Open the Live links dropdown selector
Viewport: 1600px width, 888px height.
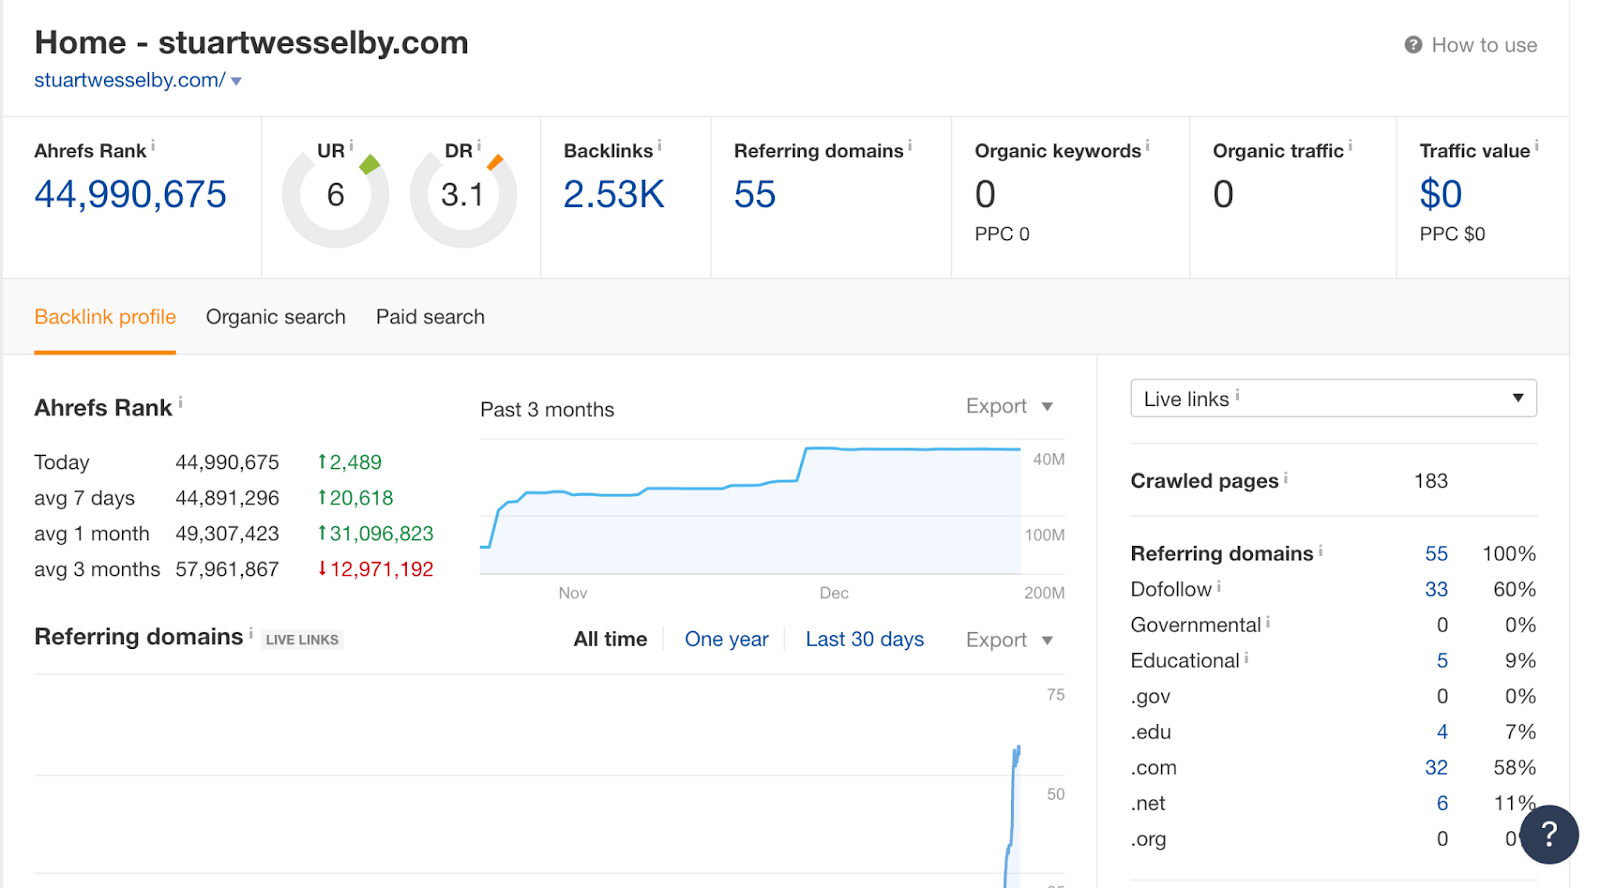point(1333,398)
